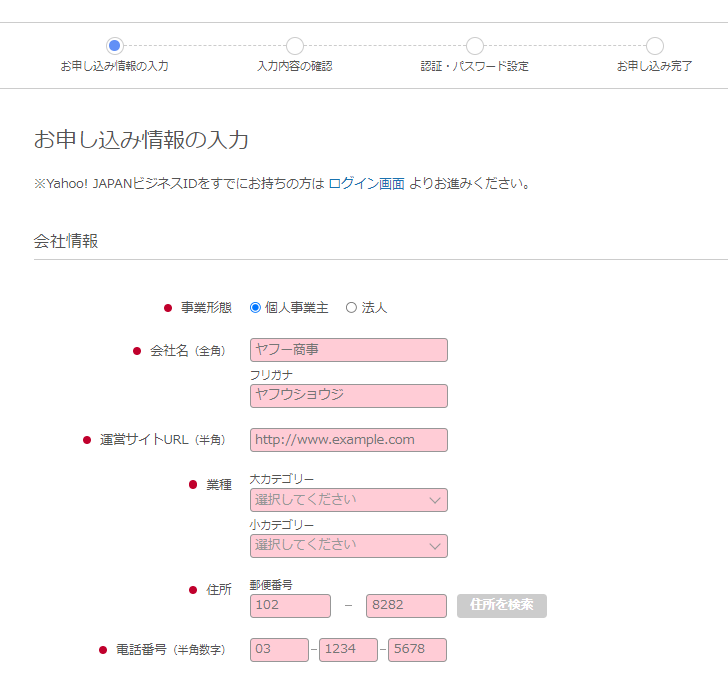
Task: Click chevron arrow in 小カテゴリー select
Action: tap(434, 546)
